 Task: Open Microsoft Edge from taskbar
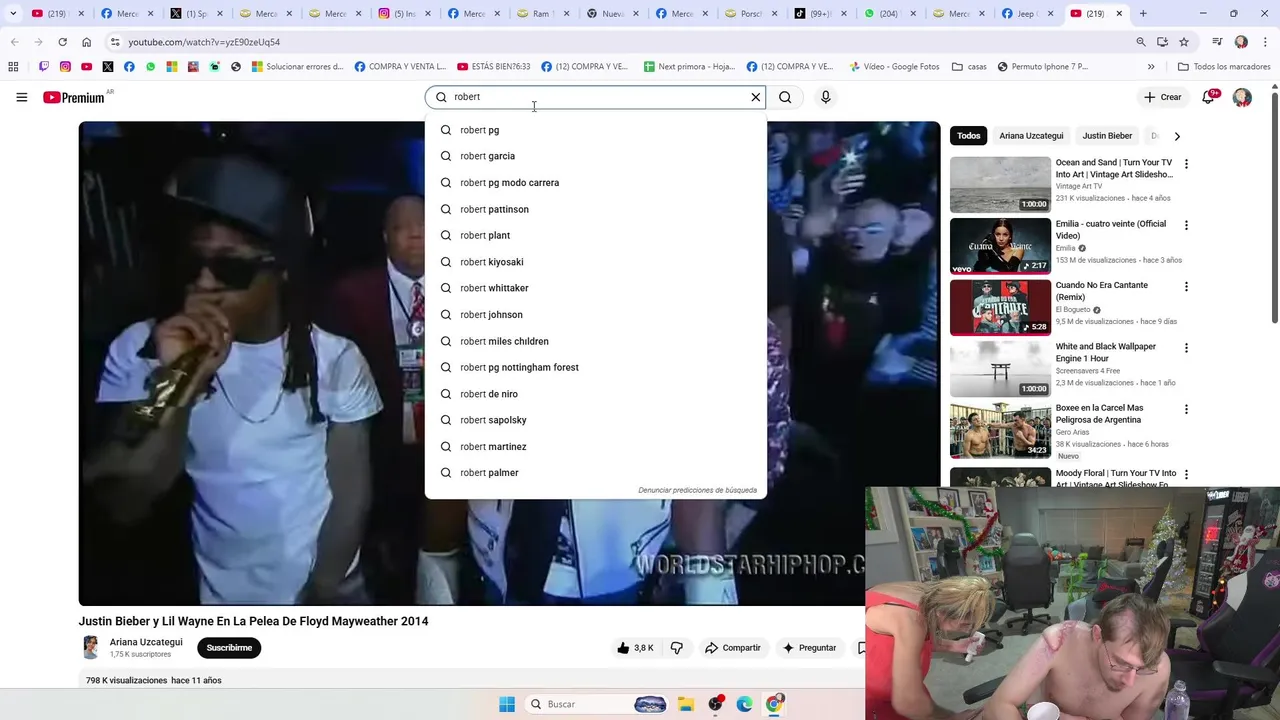[744, 704]
